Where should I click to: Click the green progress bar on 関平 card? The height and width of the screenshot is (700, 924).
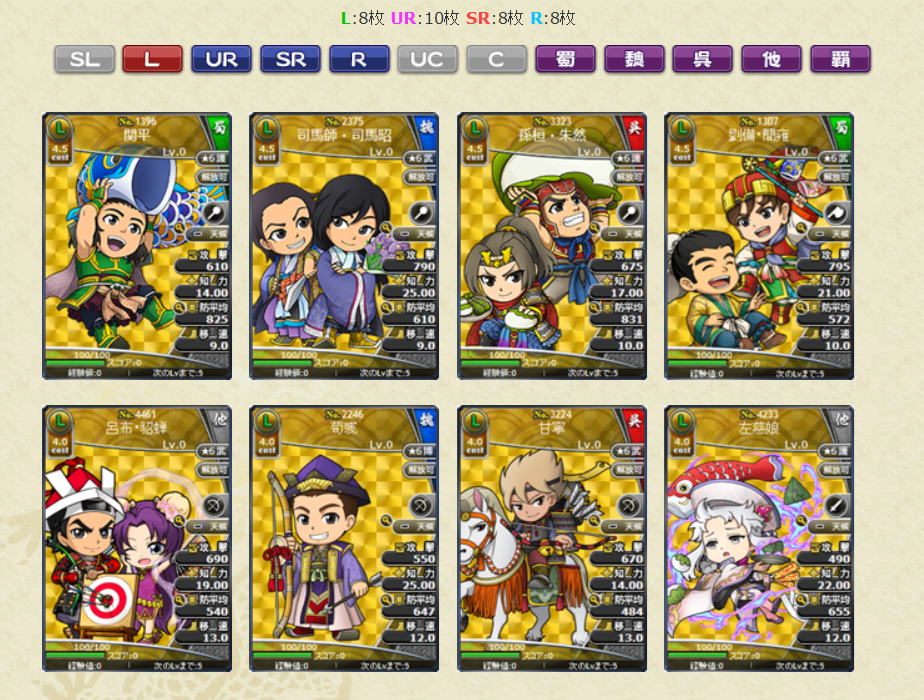[75, 363]
